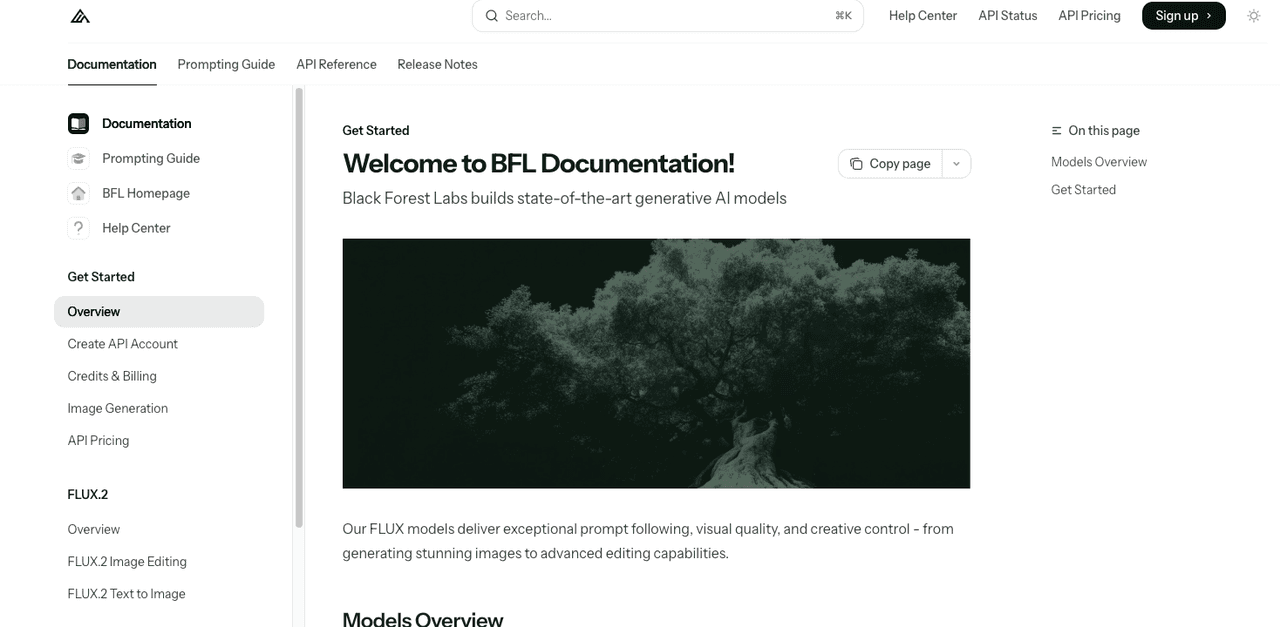Screen dimensions: 1280x627
Task: Open BFL Homepage in the sidebar
Action: point(146,194)
